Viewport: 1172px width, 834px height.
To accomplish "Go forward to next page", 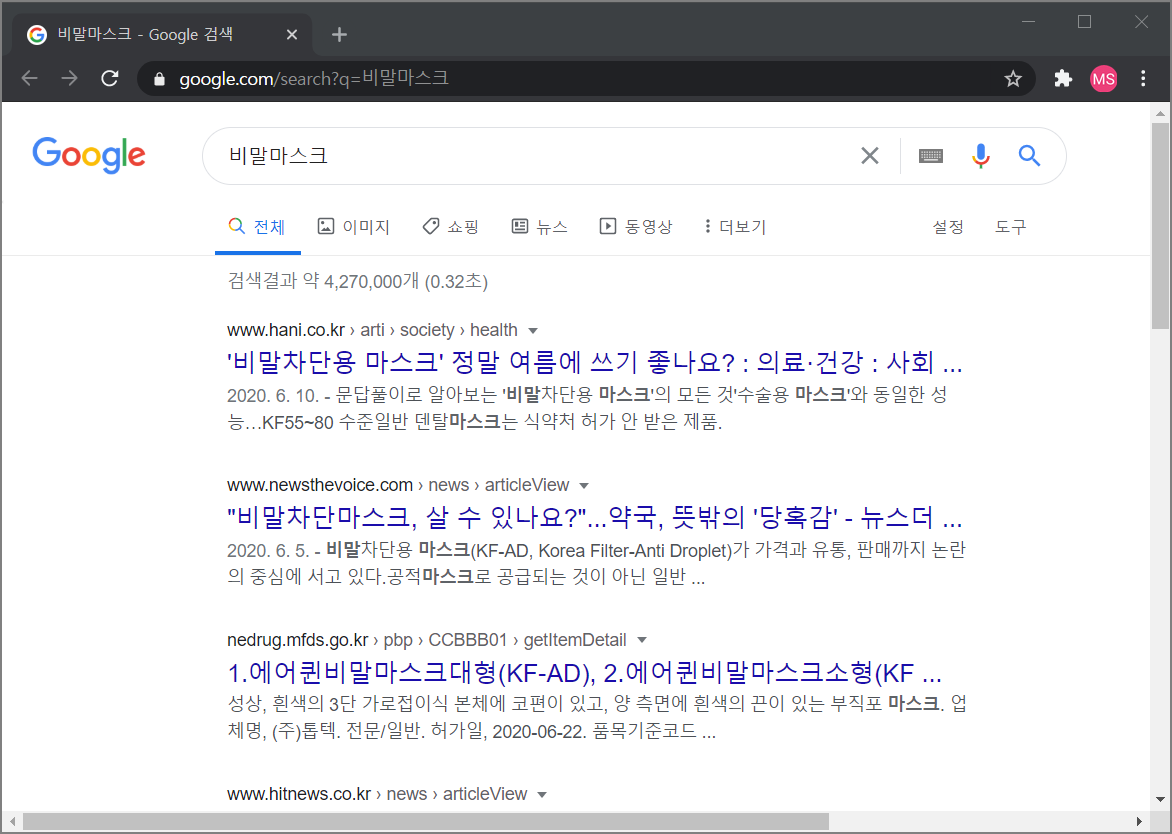I will (x=70, y=78).
